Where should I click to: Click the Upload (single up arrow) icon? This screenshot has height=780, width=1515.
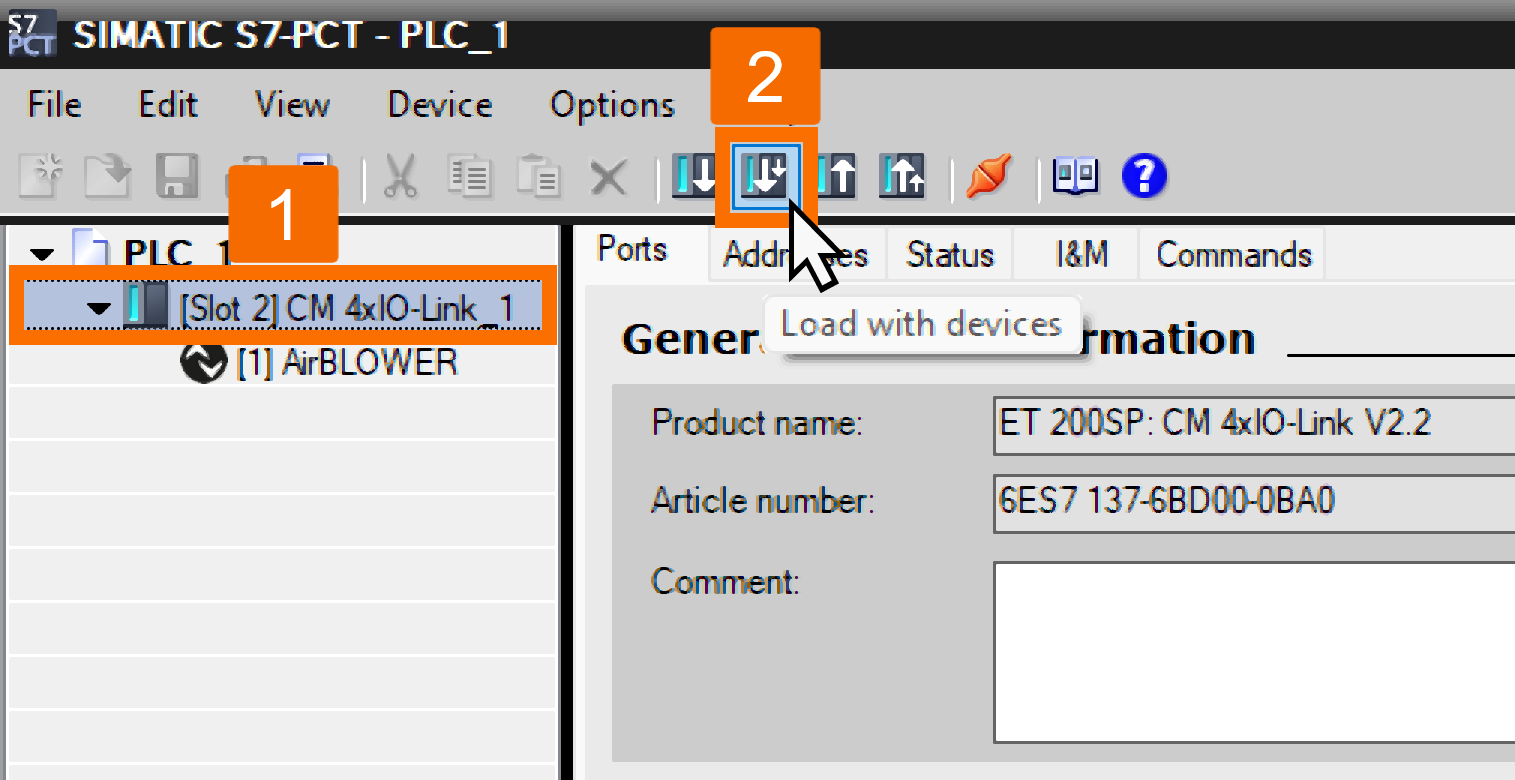[x=836, y=177]
